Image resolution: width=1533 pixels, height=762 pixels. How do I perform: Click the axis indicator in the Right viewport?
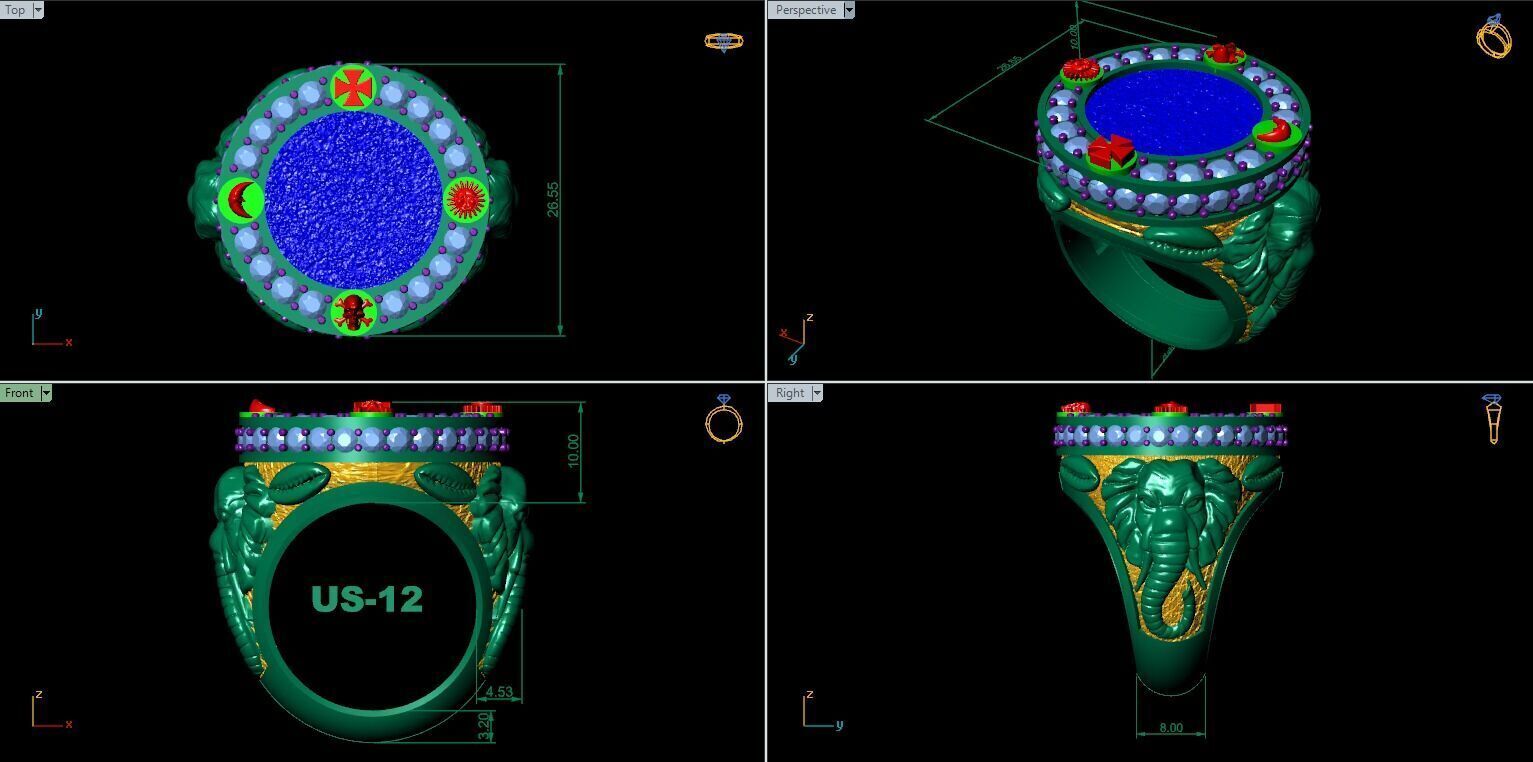(822, 710)
